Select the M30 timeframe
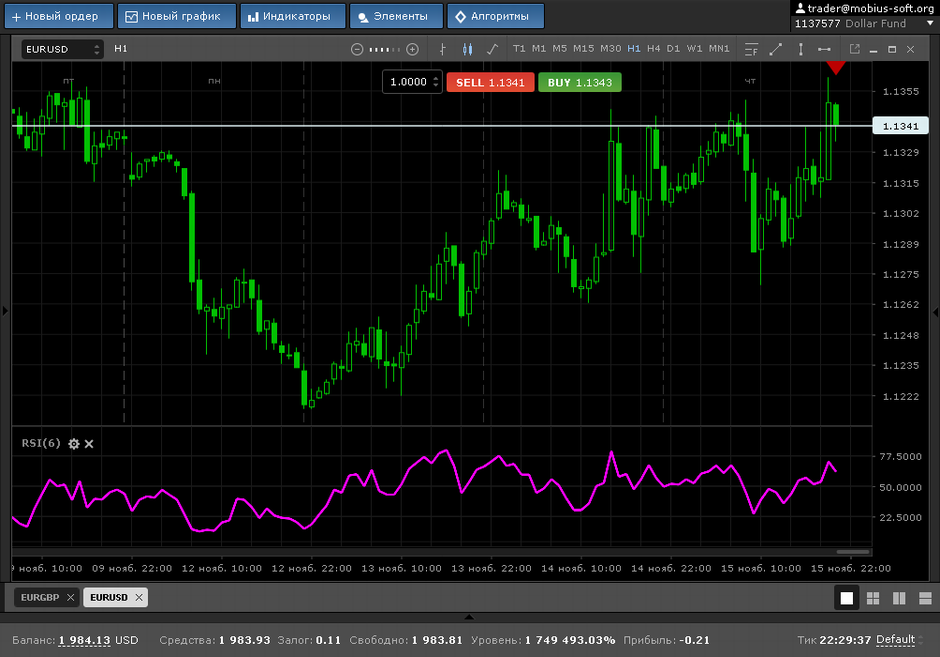 coord(610,49)
